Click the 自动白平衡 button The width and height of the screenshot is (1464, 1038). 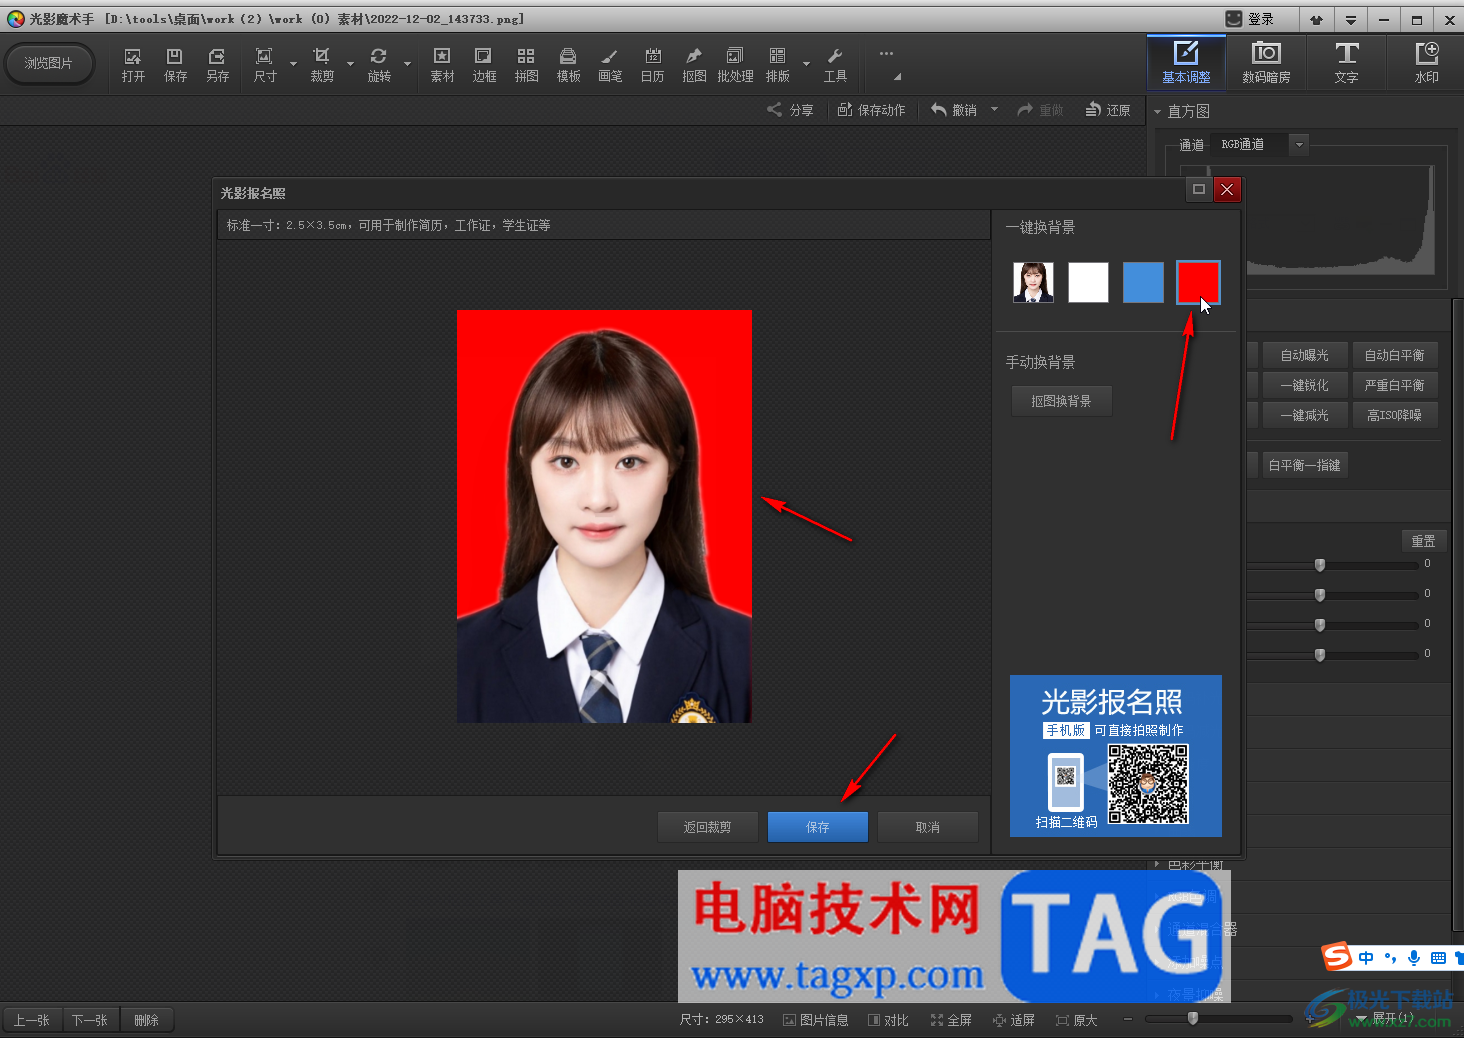click(1394, 355)
